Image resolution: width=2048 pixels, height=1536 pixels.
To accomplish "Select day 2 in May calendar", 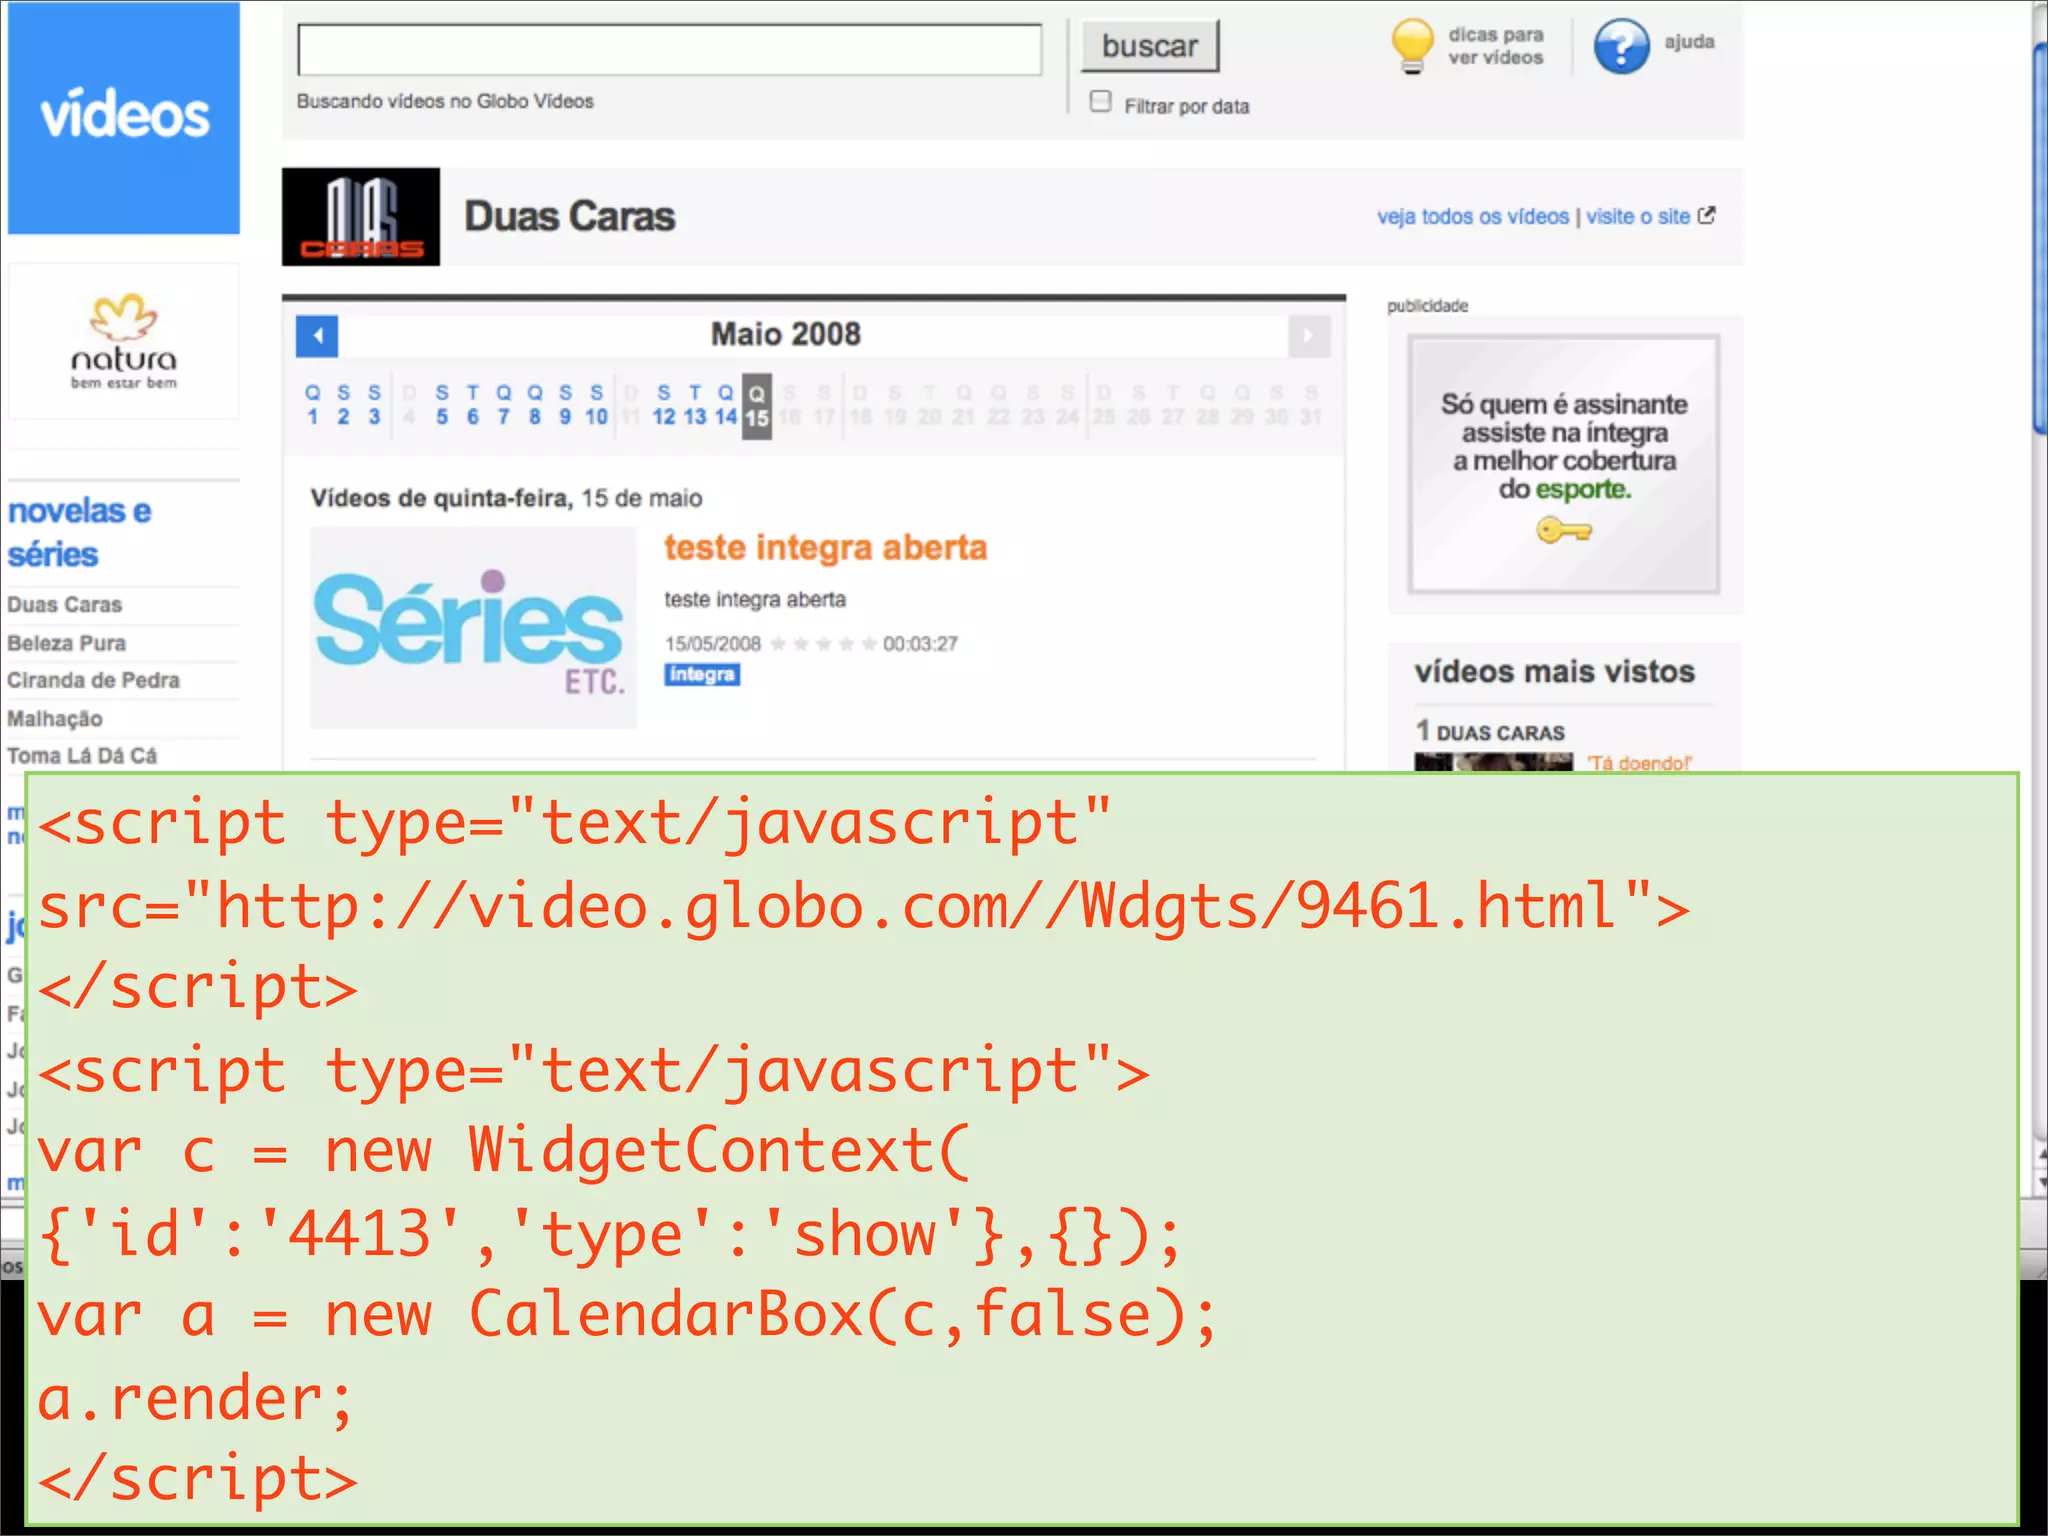I will point(343,405).
